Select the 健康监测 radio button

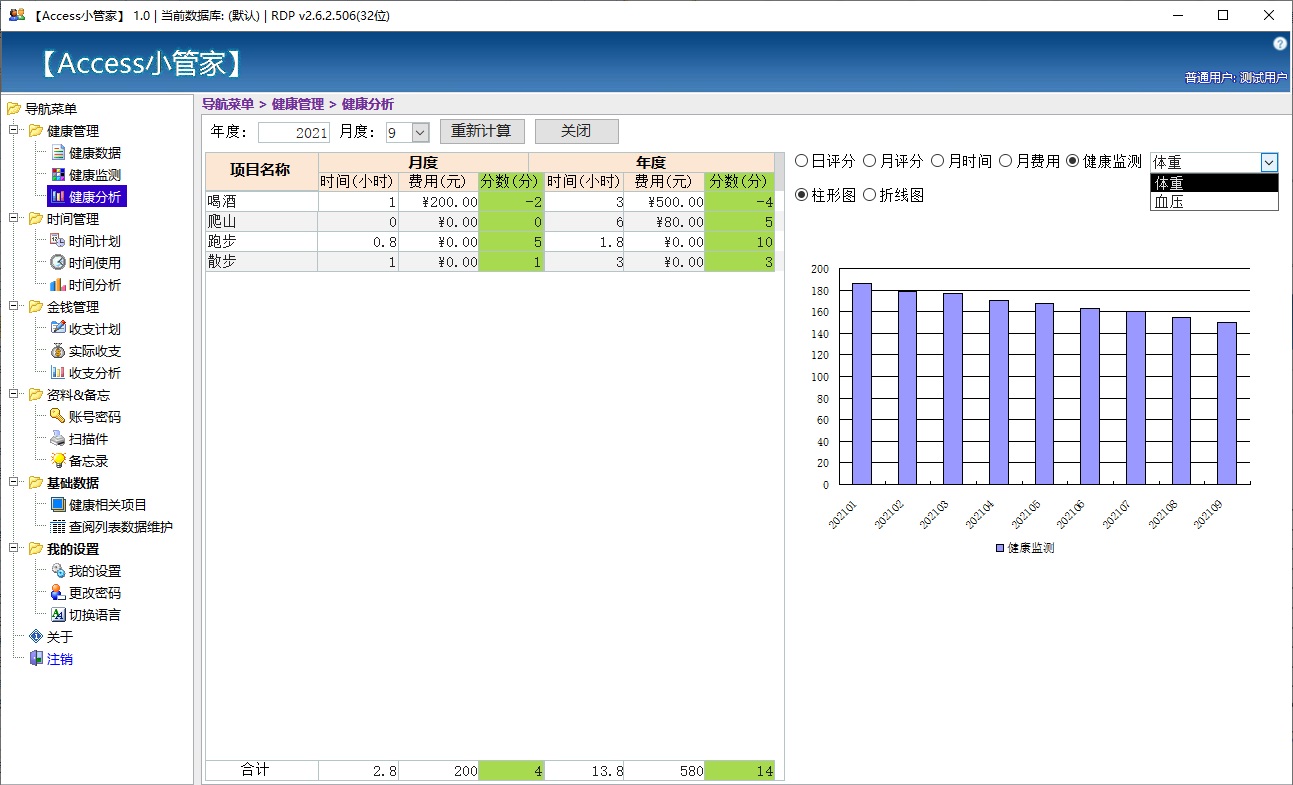1074,161
